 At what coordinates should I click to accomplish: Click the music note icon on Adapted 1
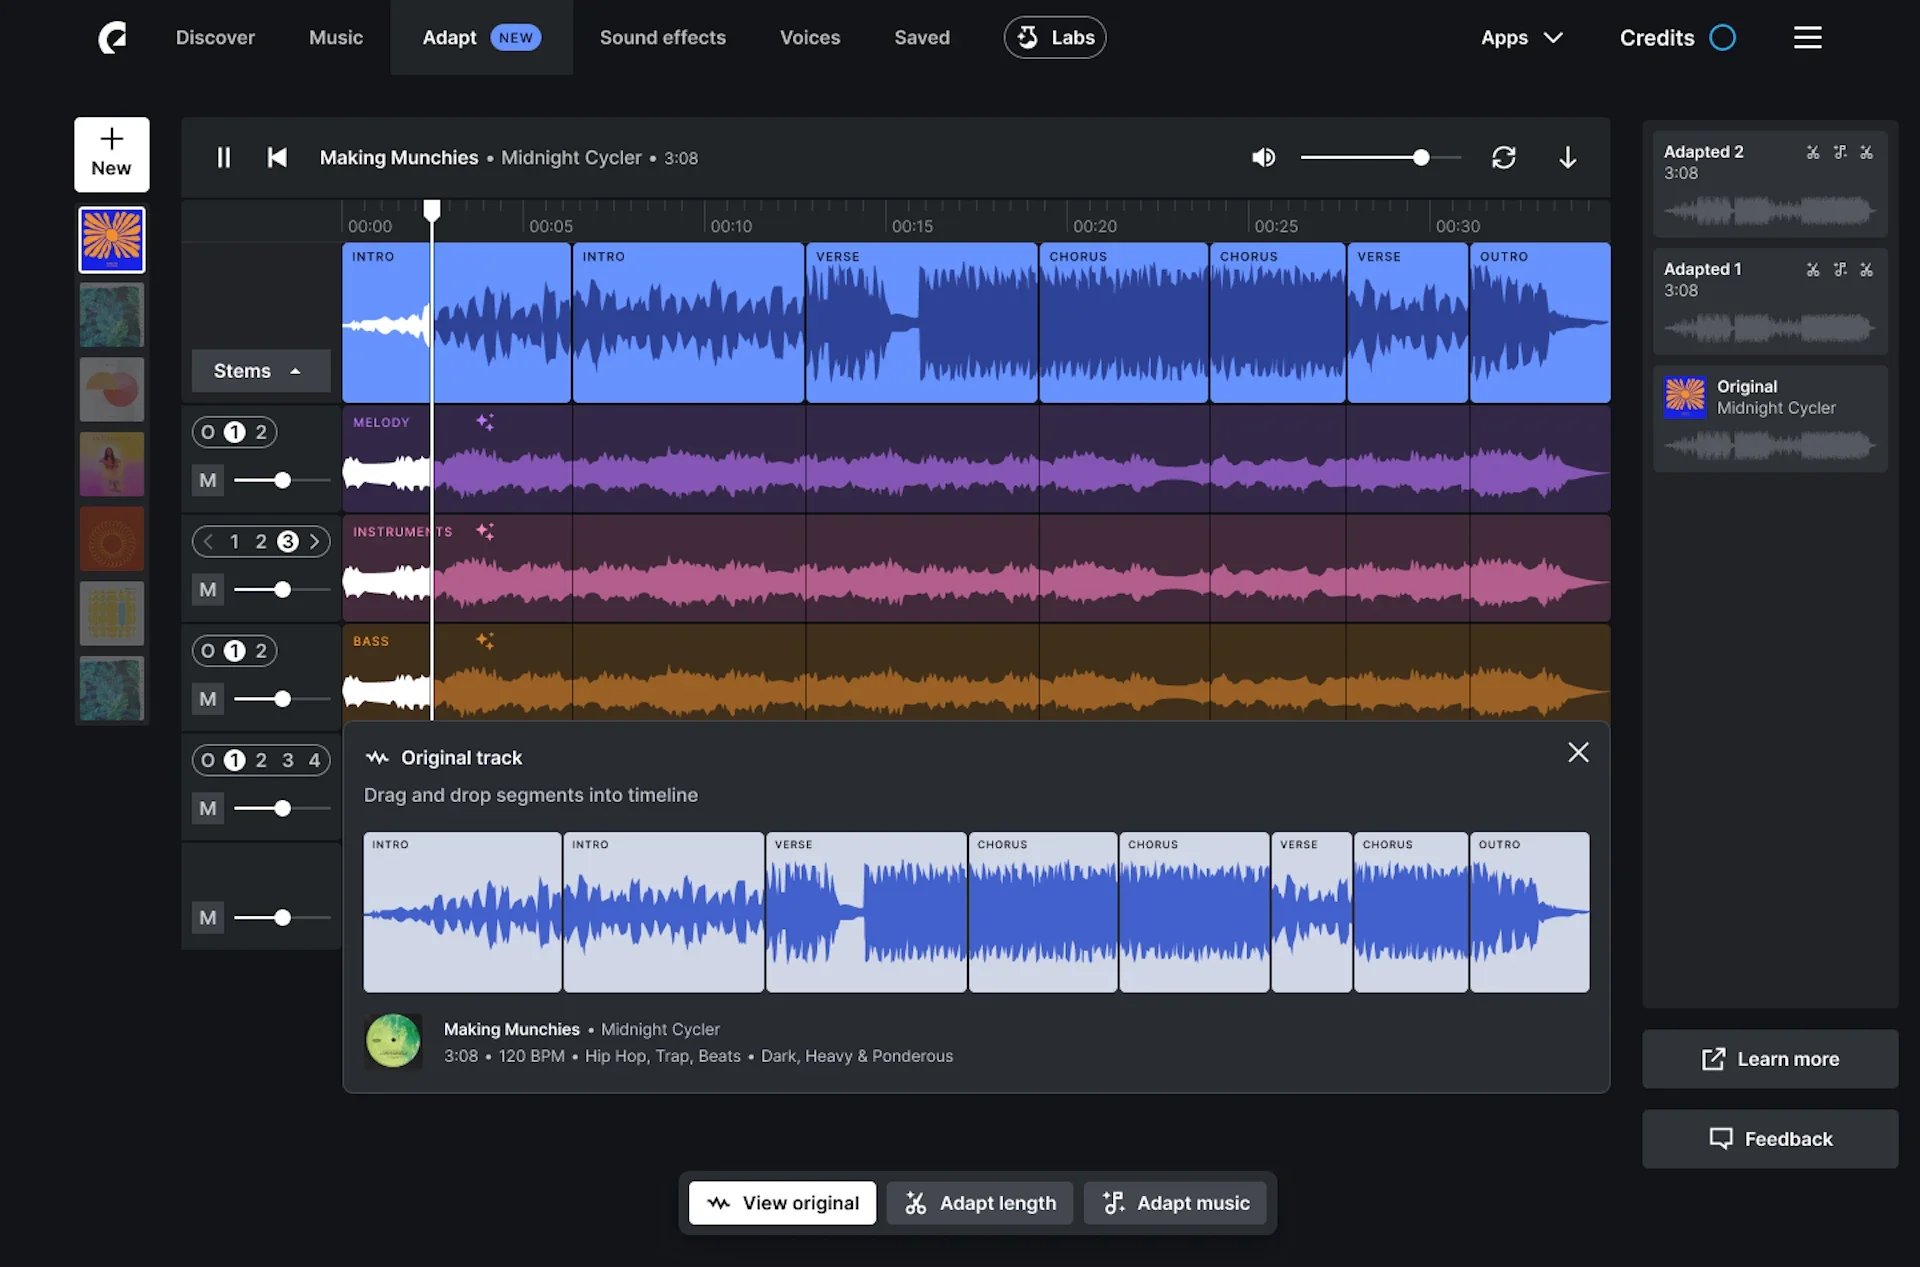click(1840, 269)
